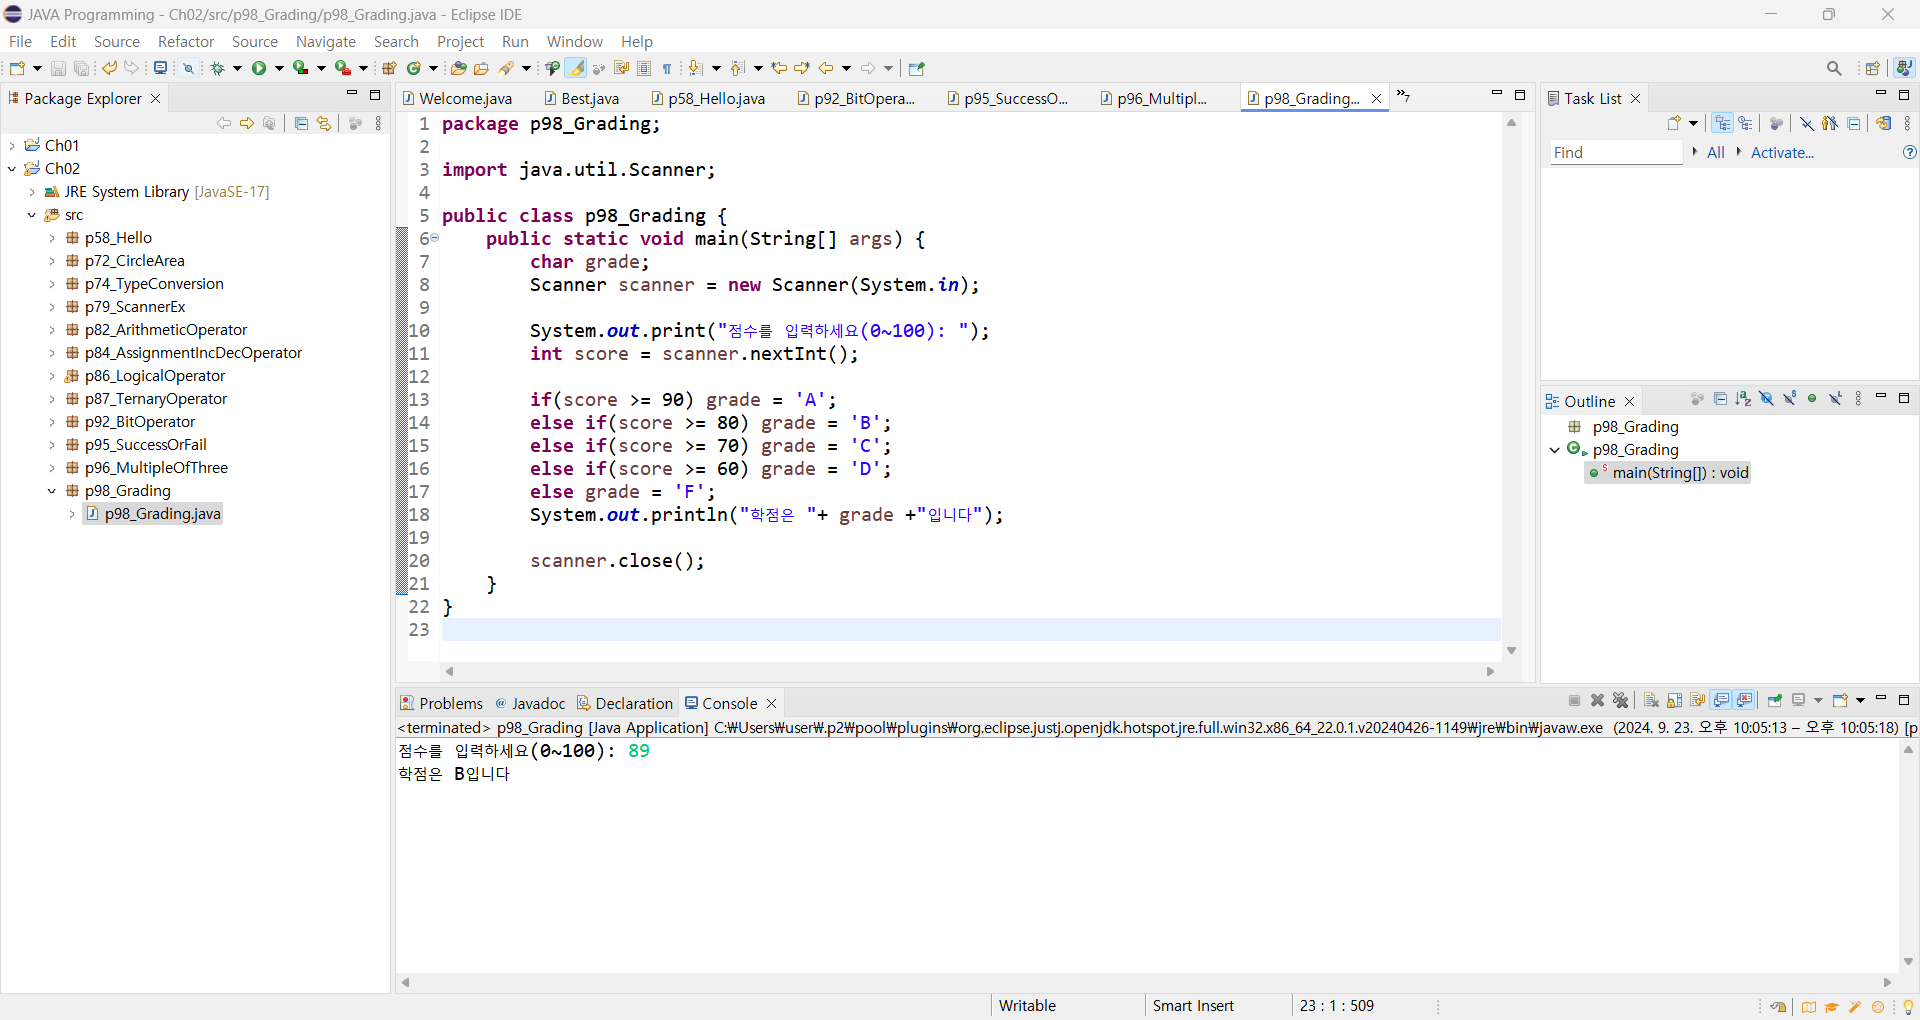Toggle Categorized view in Task List
The width and height of the screenshot is (1920, 1020).
coord(1722,123)
